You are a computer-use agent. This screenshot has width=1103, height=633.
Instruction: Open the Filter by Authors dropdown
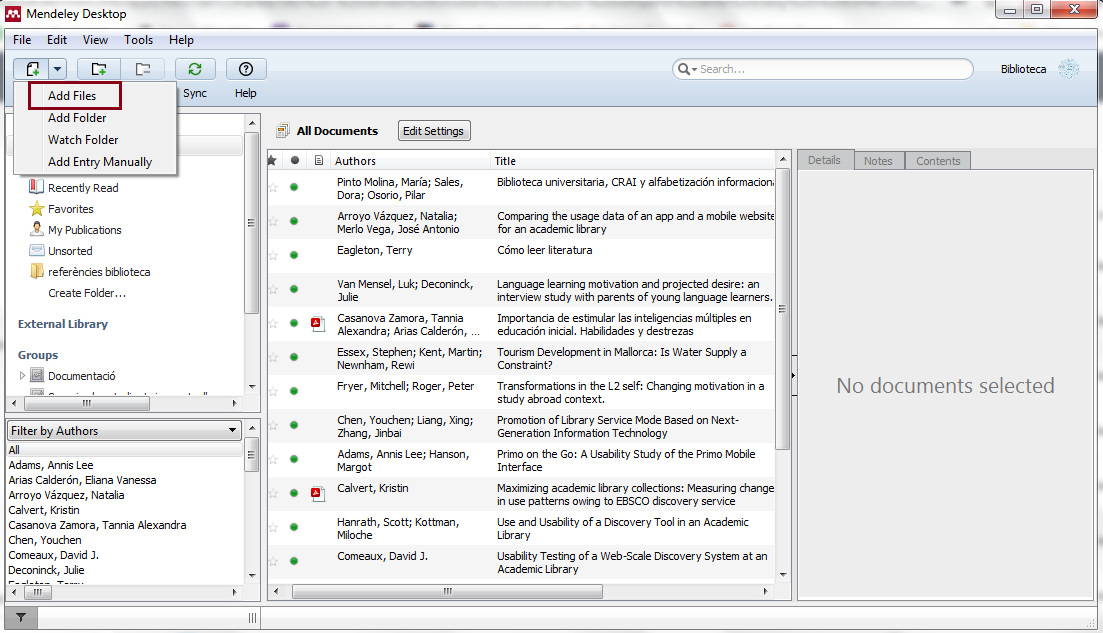125,430
